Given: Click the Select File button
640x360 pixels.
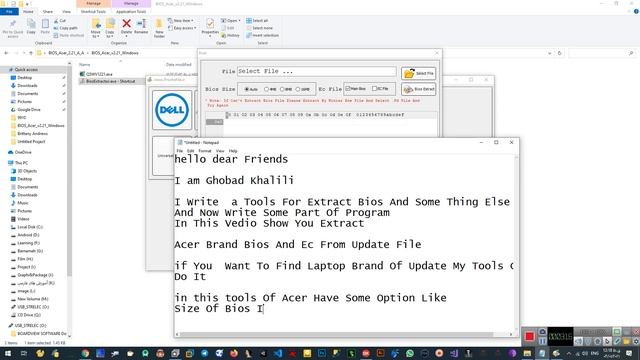Looking at the screenshot, I should coord(418,73).
